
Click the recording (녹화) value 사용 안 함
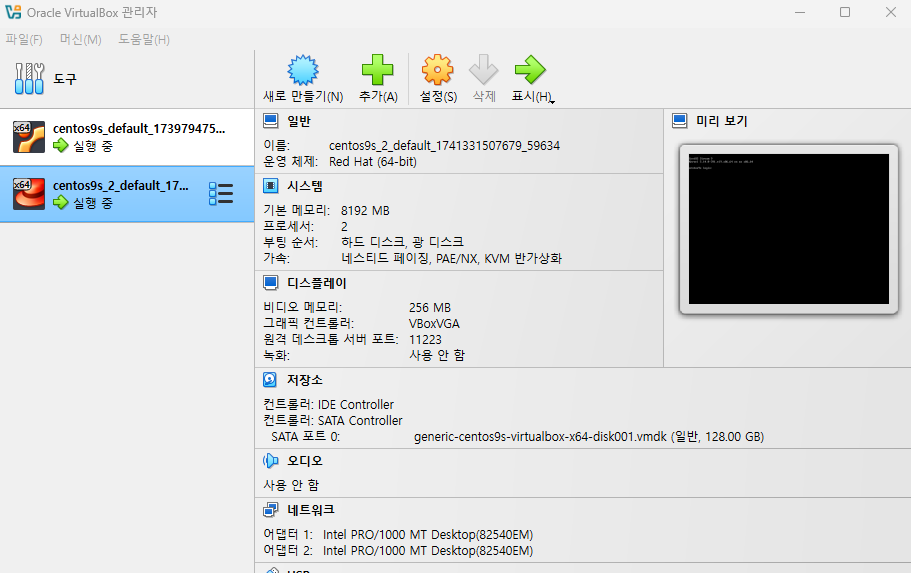pyautogui.click(x=437, y=355)
